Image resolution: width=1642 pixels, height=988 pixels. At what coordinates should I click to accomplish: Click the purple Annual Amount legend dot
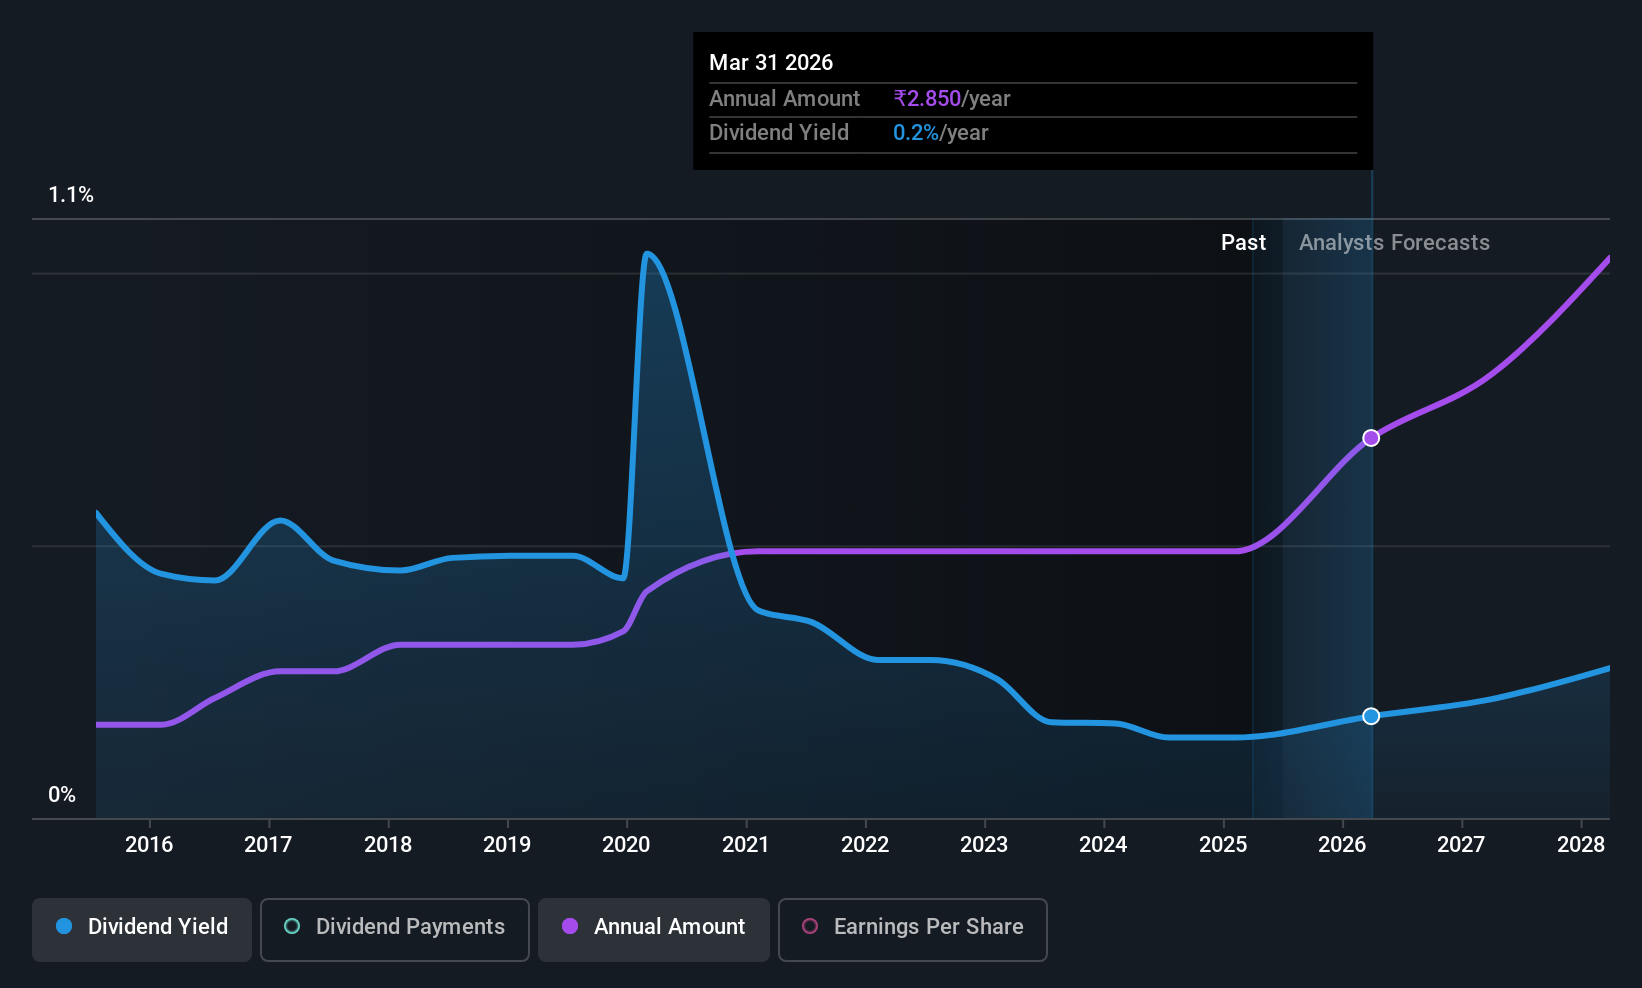(570, 926)
